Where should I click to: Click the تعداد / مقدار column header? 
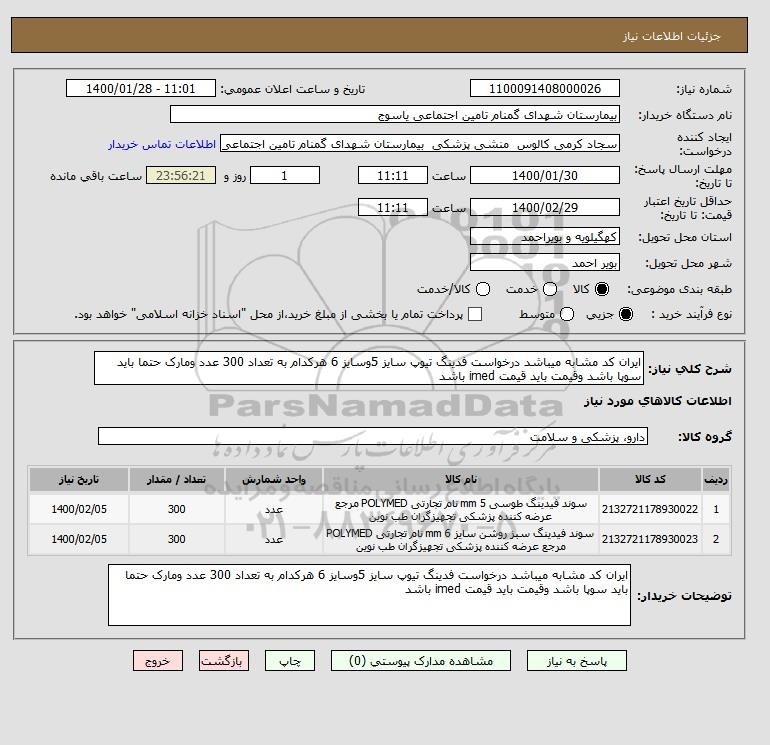click(176, 479)
